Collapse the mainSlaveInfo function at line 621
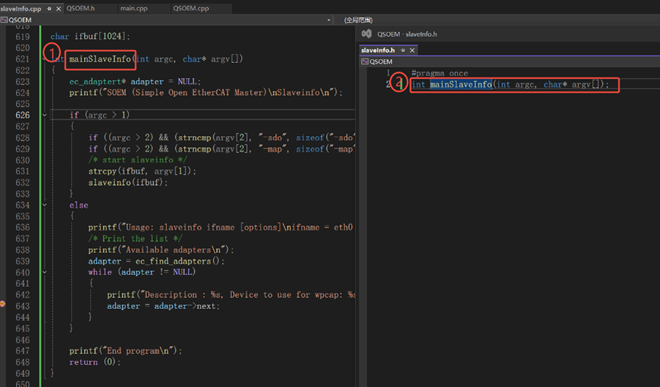 point(45,59)
